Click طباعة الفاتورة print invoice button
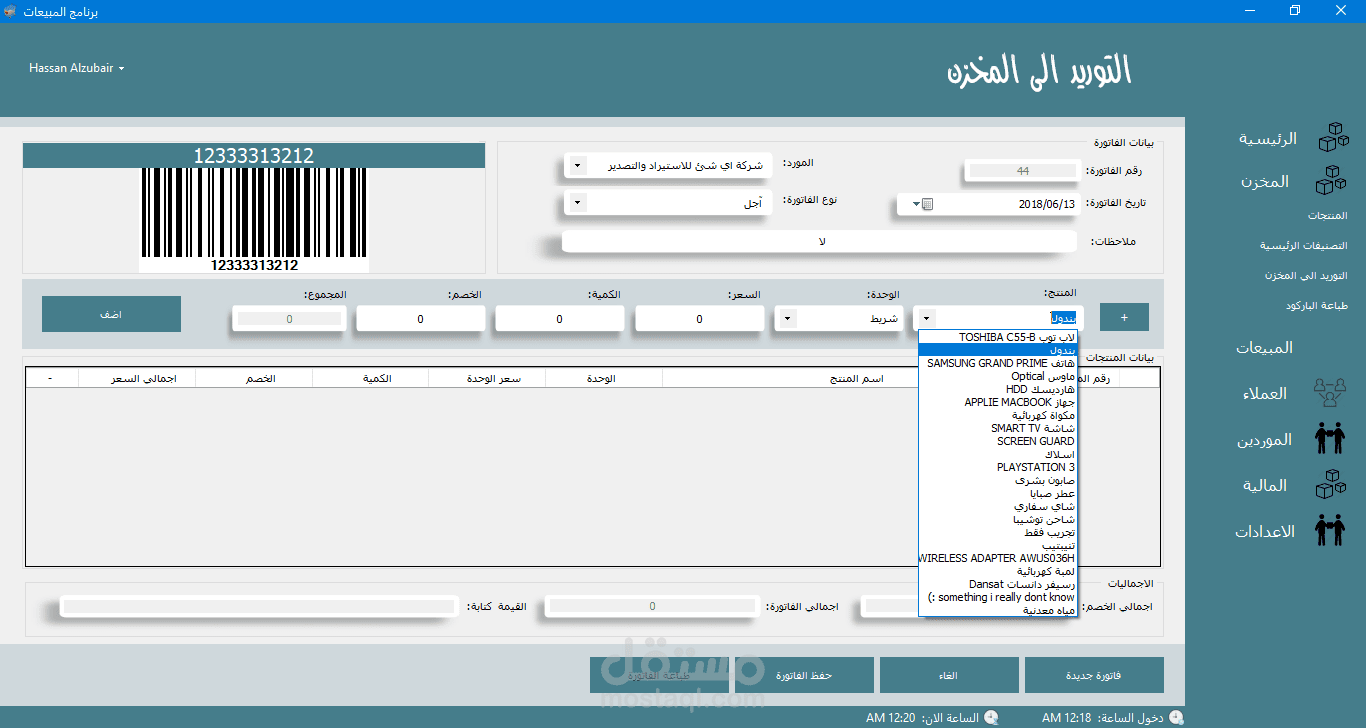 tap(659, 675)
